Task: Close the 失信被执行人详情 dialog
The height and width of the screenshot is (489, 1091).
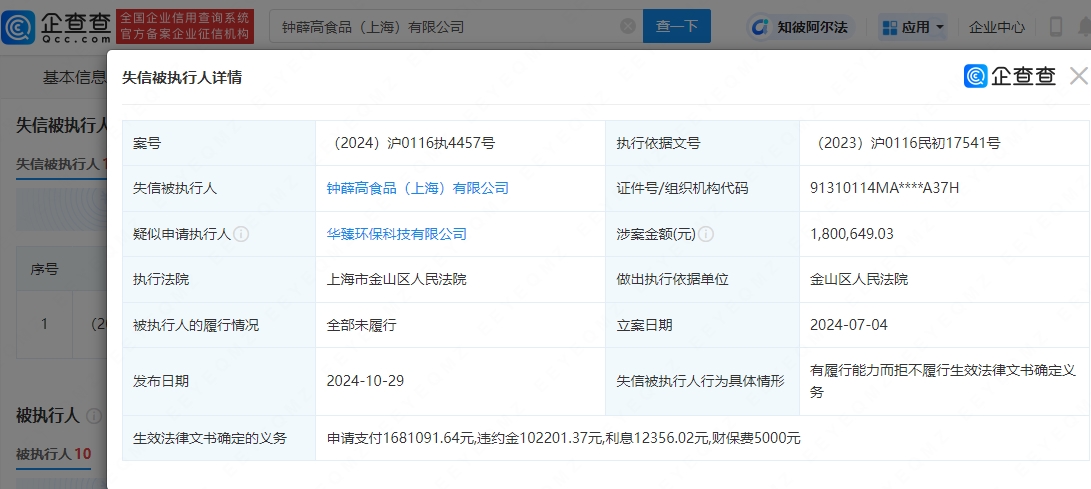Action: pyautogui.click(x=1078, y=76)
